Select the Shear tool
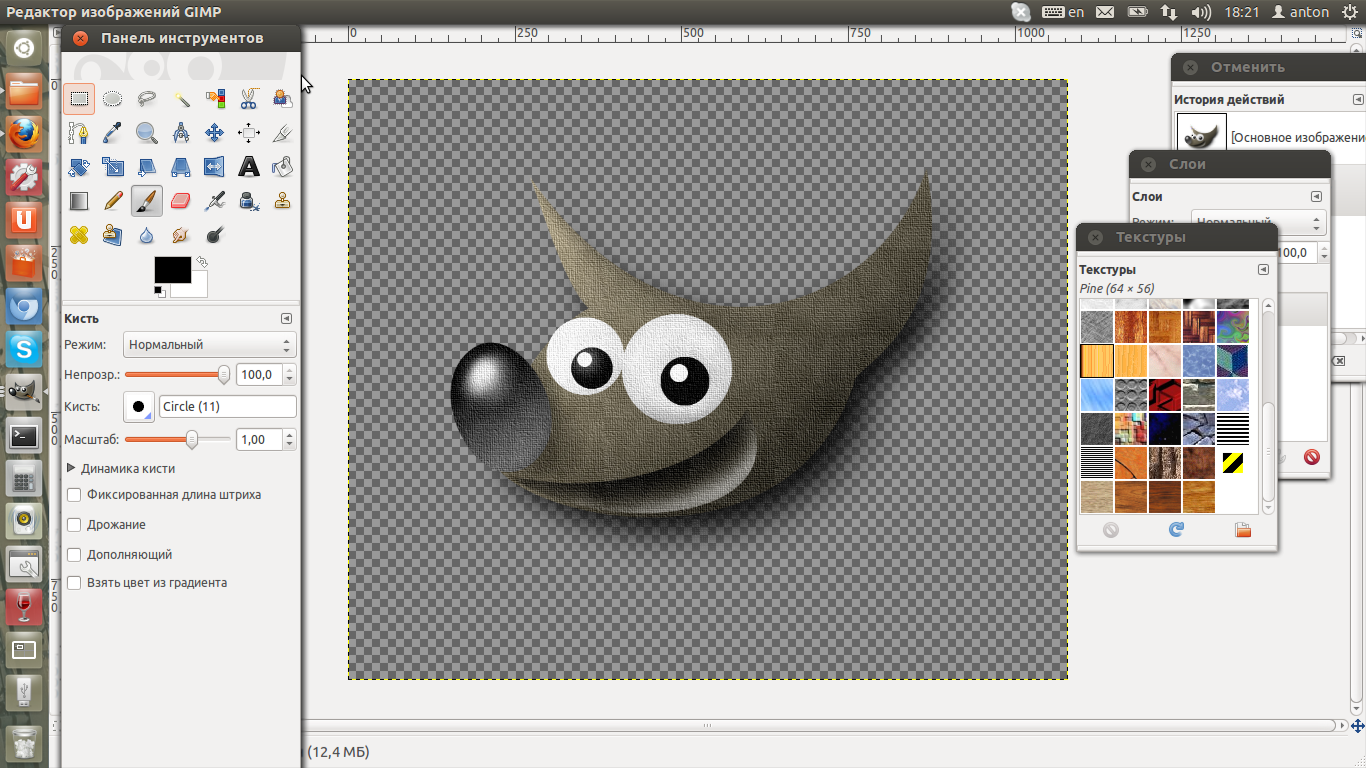1366x768 pixels. (x=147, y=167)
